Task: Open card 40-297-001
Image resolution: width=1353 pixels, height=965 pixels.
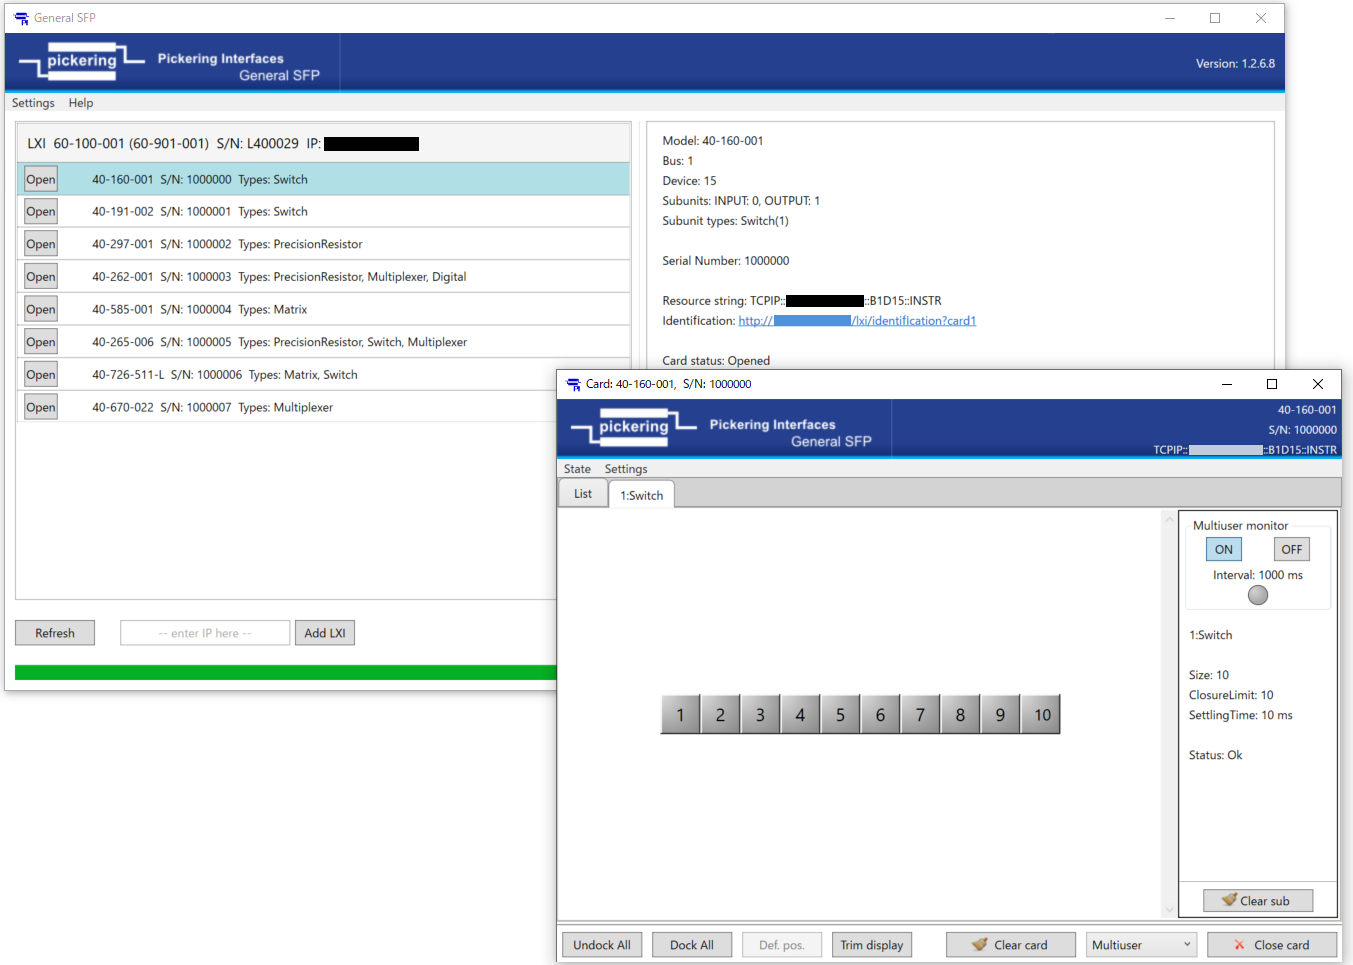Action: pos(41,244)
